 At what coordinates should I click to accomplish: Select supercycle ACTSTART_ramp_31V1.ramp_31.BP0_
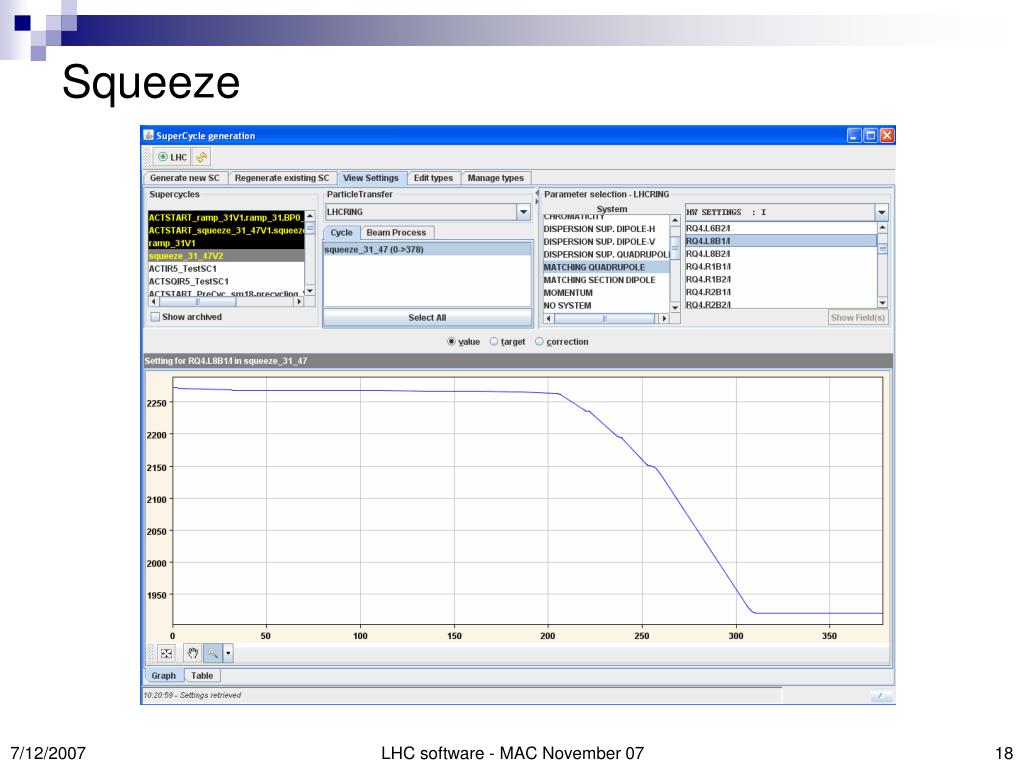coord(226,217)
